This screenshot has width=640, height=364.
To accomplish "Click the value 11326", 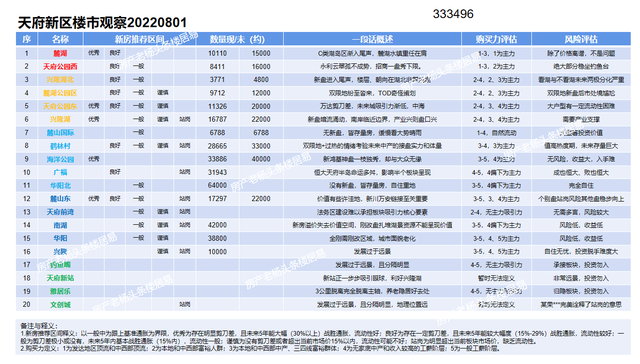I will point(217,106).
